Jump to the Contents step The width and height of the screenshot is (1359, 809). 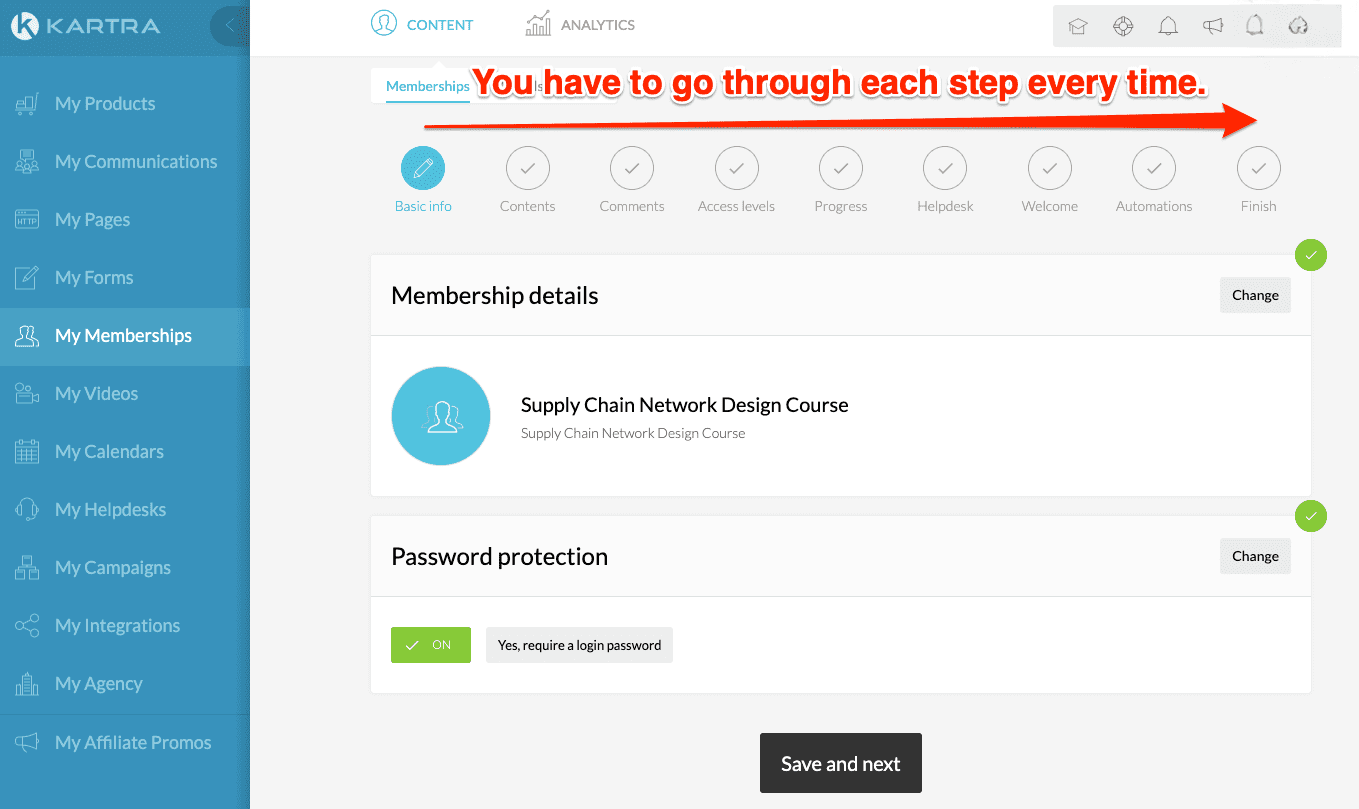(527, 169)
